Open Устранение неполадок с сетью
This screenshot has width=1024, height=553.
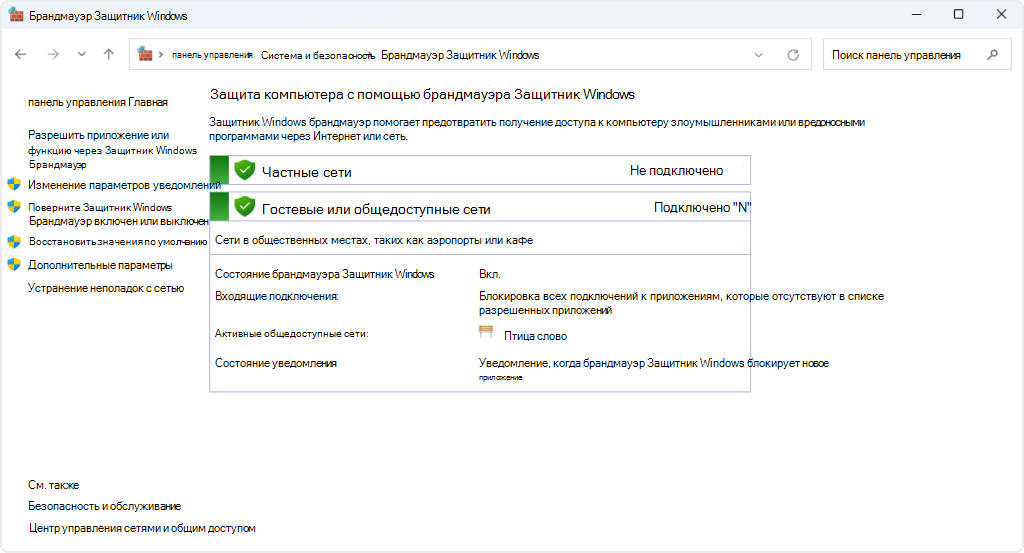106,288
